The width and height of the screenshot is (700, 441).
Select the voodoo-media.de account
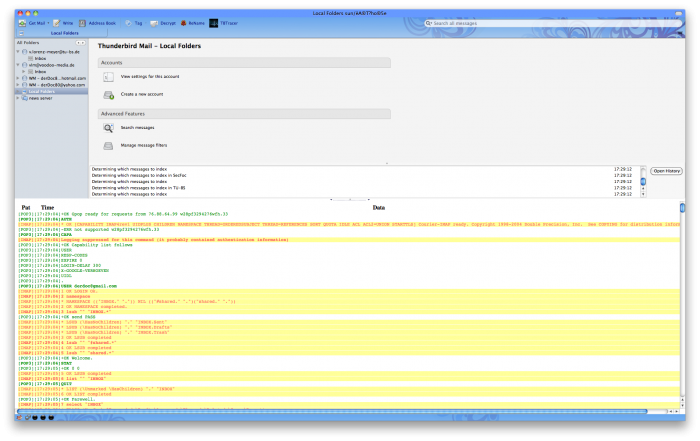51,65
